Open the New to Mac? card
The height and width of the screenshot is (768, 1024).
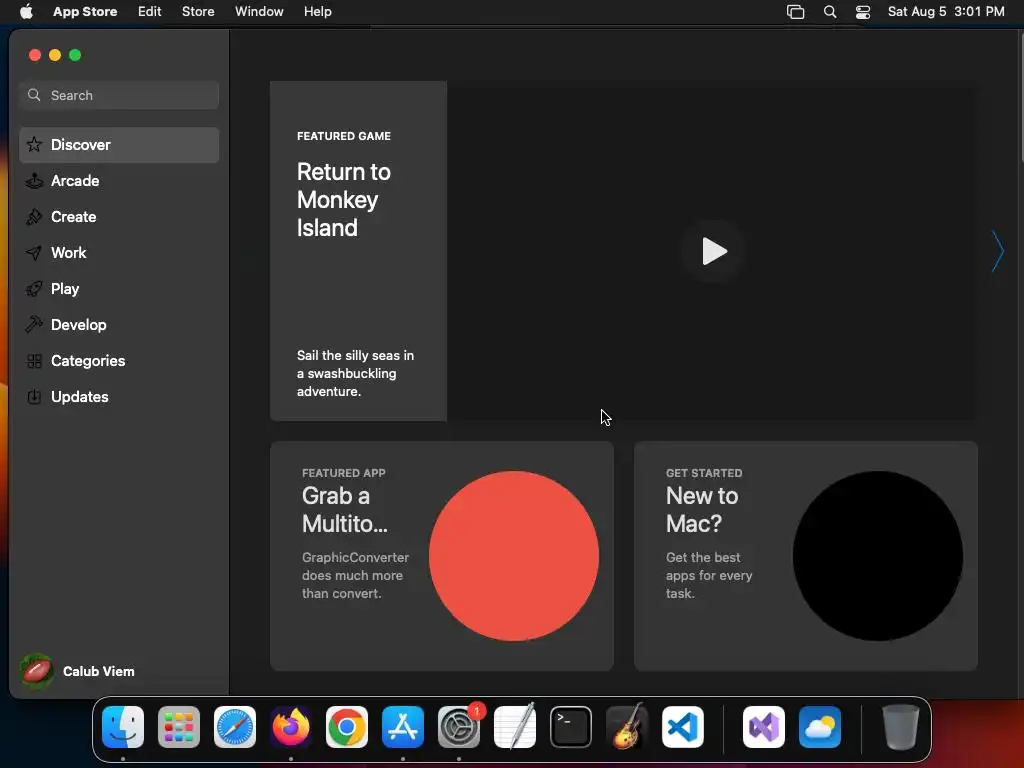(x=806, y=556)
